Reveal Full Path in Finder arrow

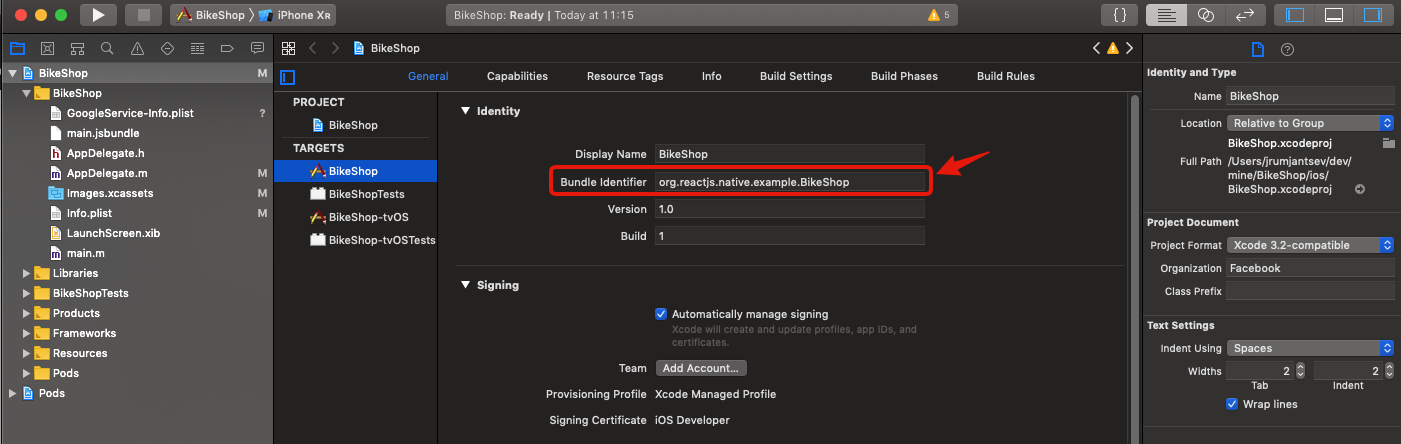(1360, 189)
